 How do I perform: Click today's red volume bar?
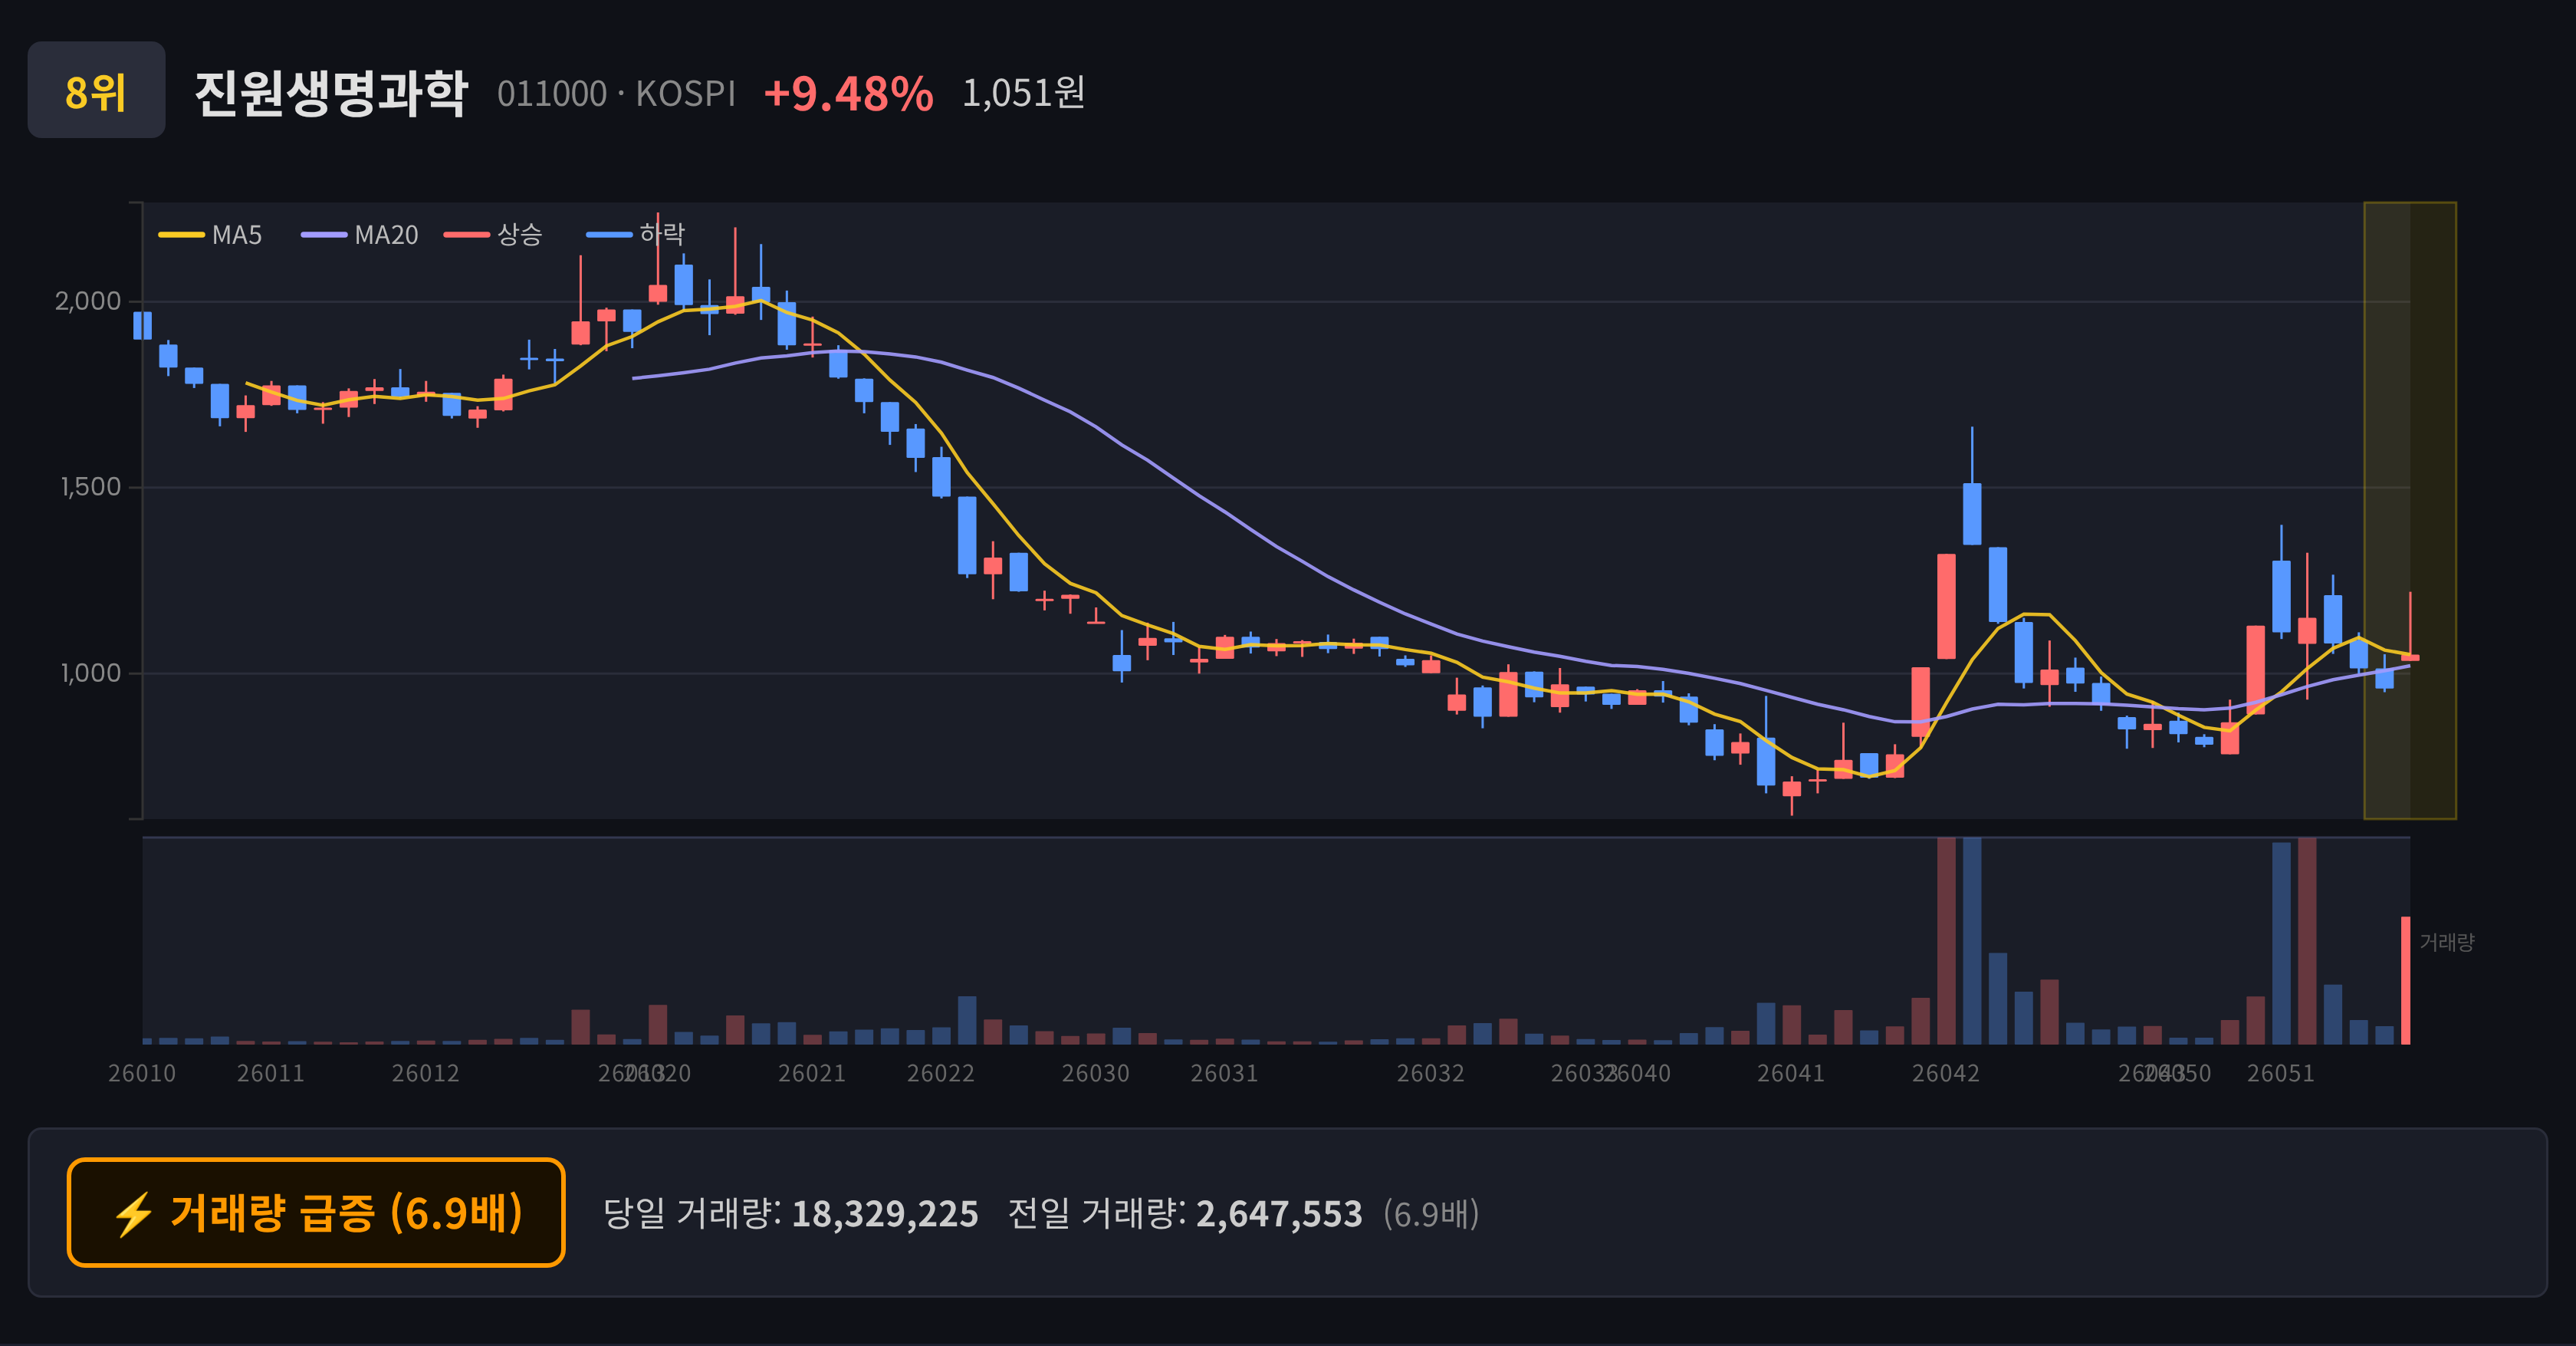[x=2406, y=980]
